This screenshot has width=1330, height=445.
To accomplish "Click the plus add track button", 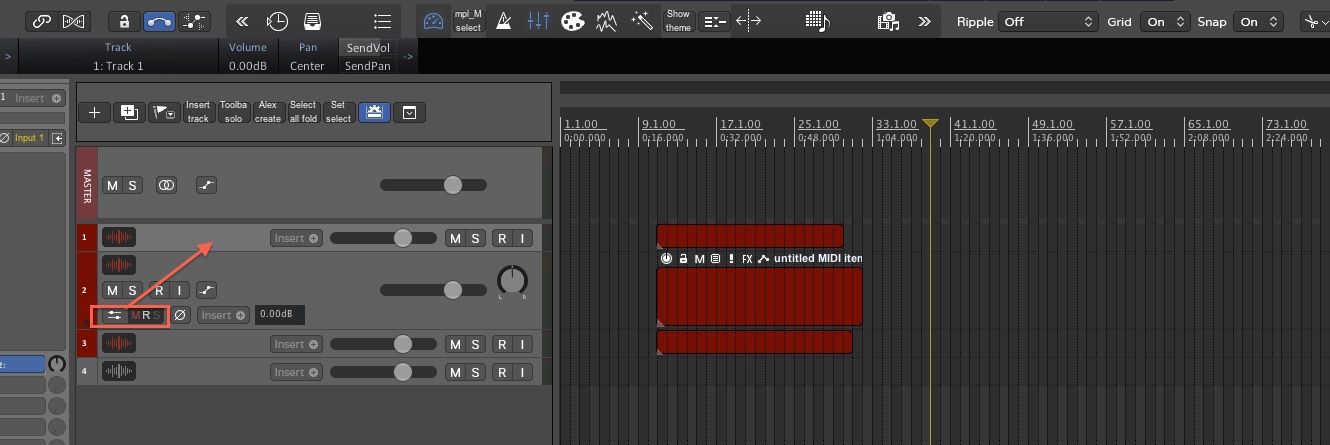I will [94, 112].
